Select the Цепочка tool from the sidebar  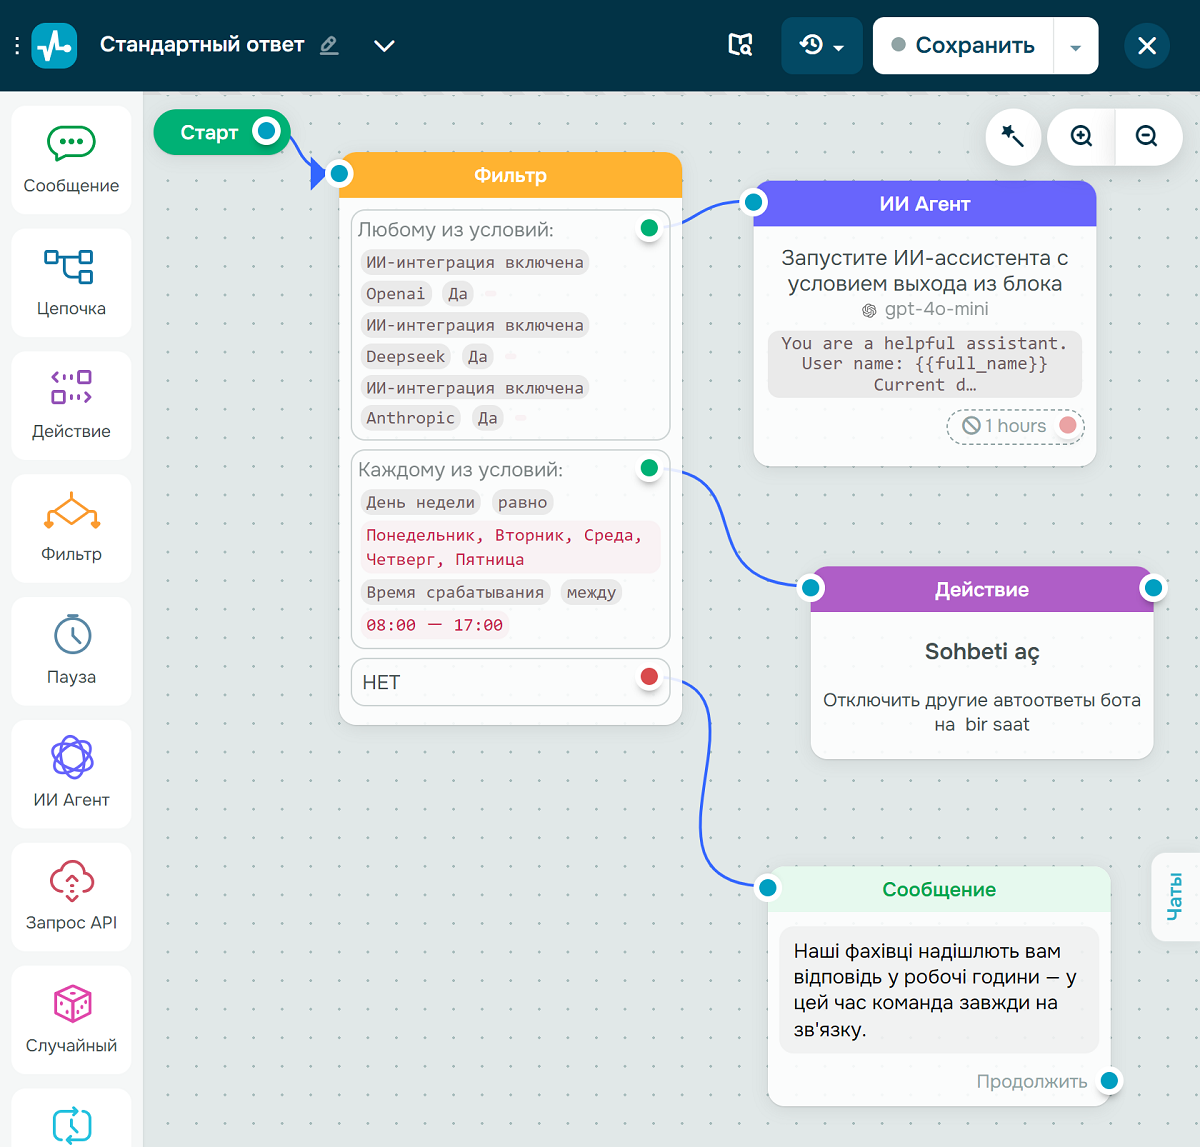[70, 281]
